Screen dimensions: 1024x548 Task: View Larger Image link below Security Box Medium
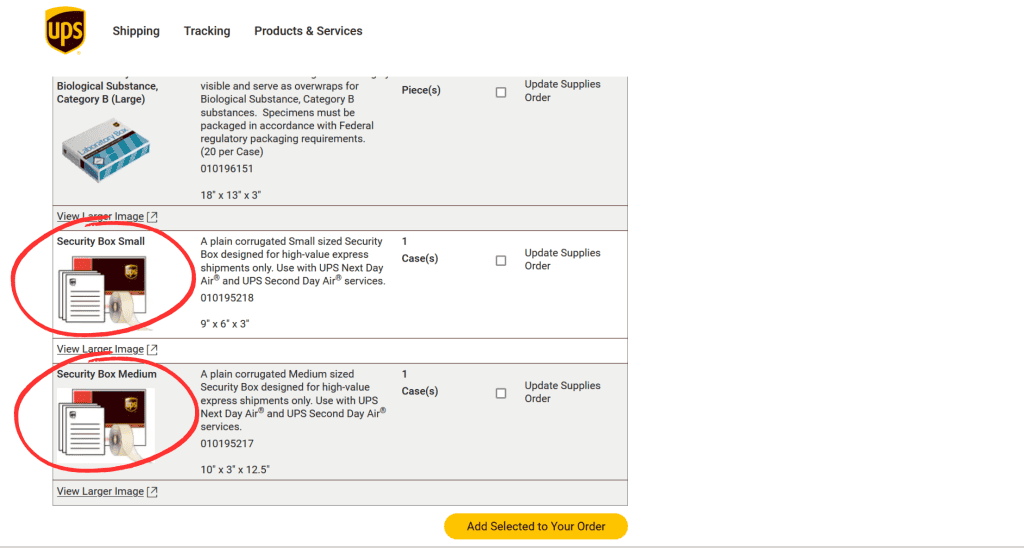click(x=100, y=491)
